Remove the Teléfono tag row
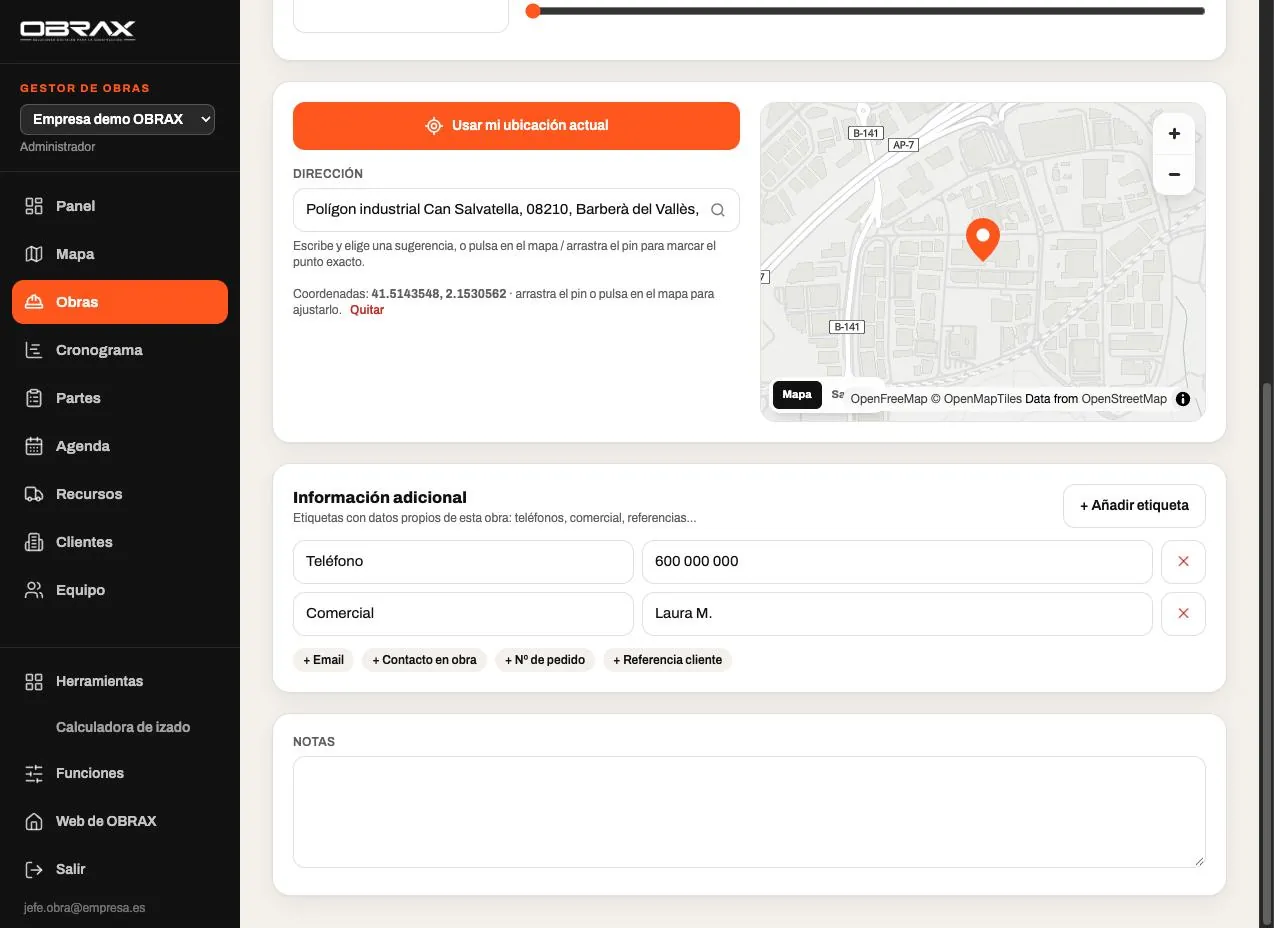This screenshot has height=928, width=1274. click(1183, 562)
